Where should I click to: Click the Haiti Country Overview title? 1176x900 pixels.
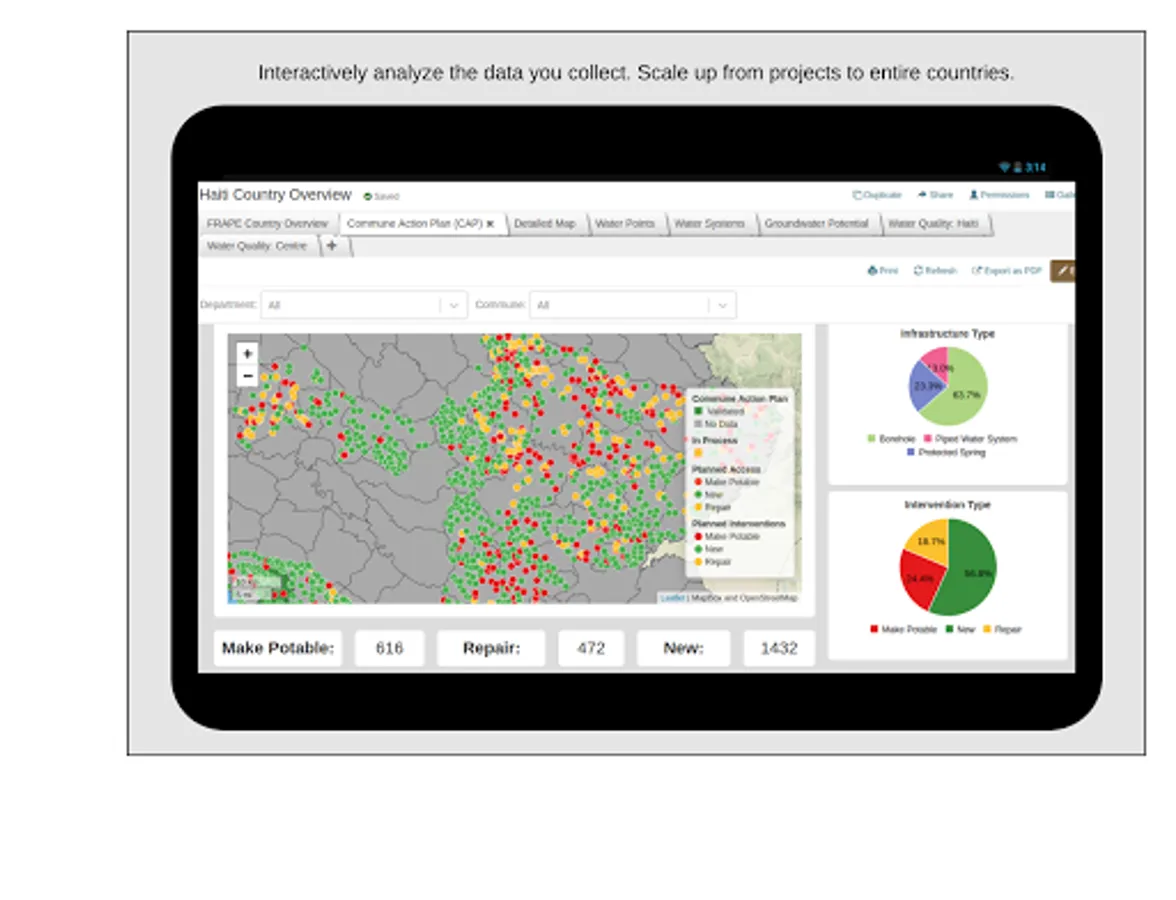tap(275, 195)
